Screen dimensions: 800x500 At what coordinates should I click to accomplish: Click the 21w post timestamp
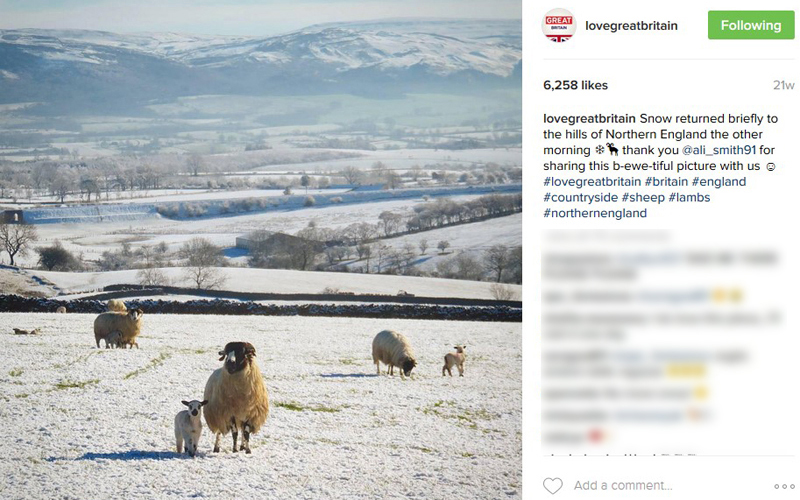click(x=784, y=85)
